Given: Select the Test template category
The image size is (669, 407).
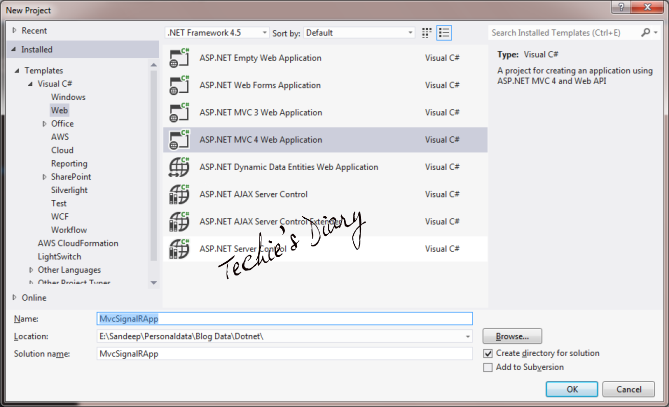Looking at the screenshot, I should (59, 204).
